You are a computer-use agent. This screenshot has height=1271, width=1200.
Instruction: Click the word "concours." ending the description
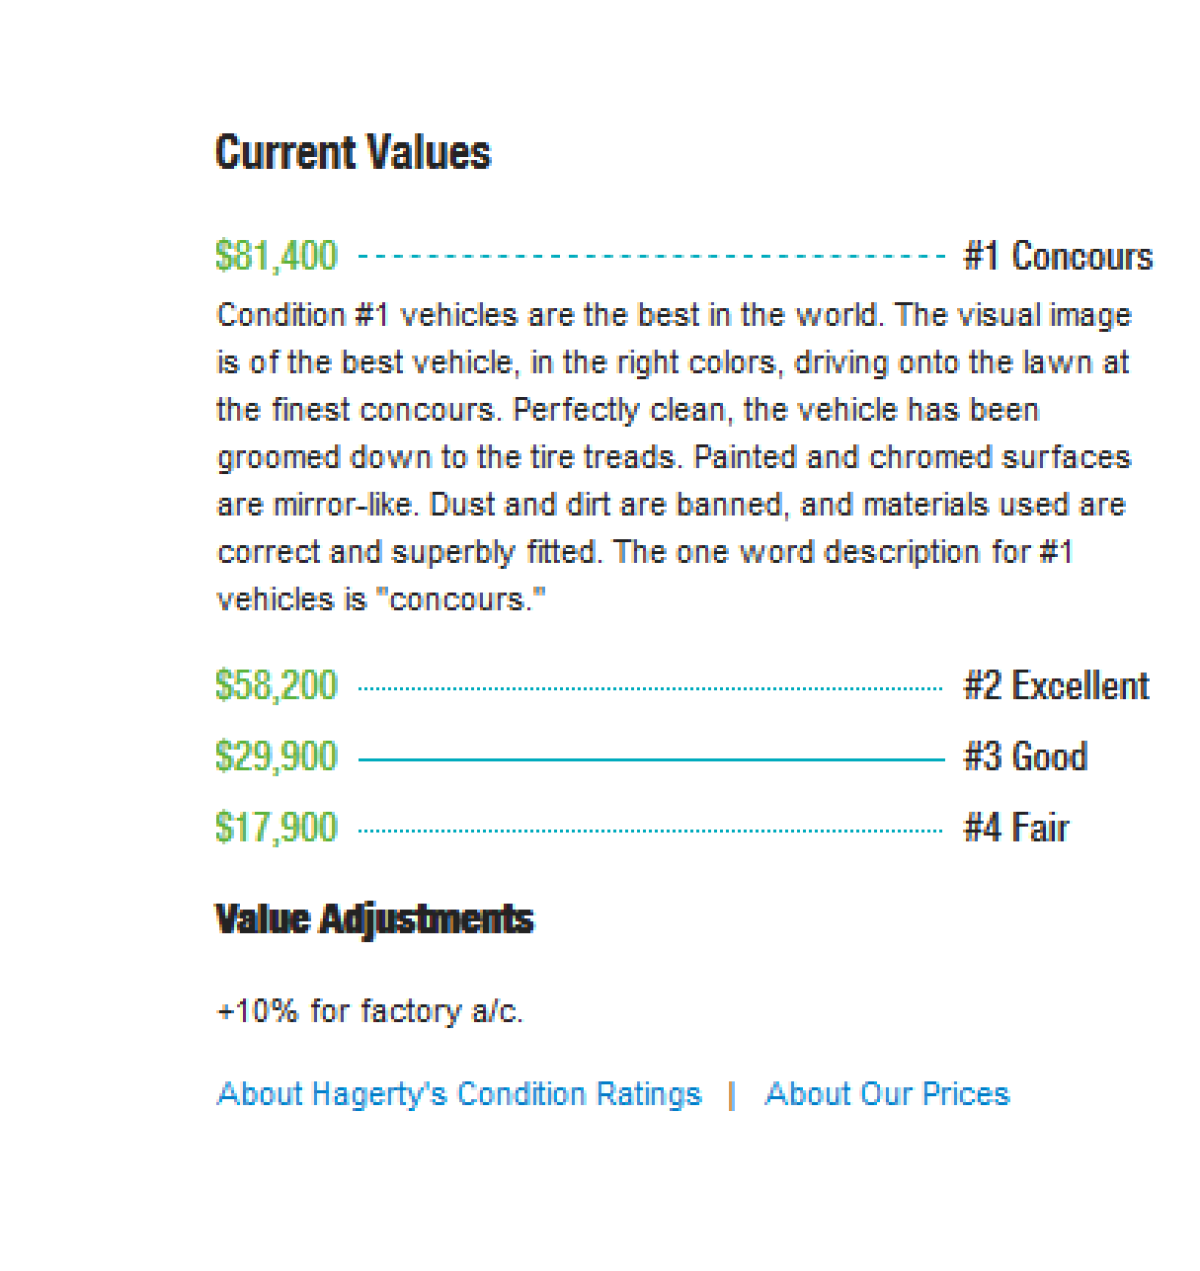point(459,600)
